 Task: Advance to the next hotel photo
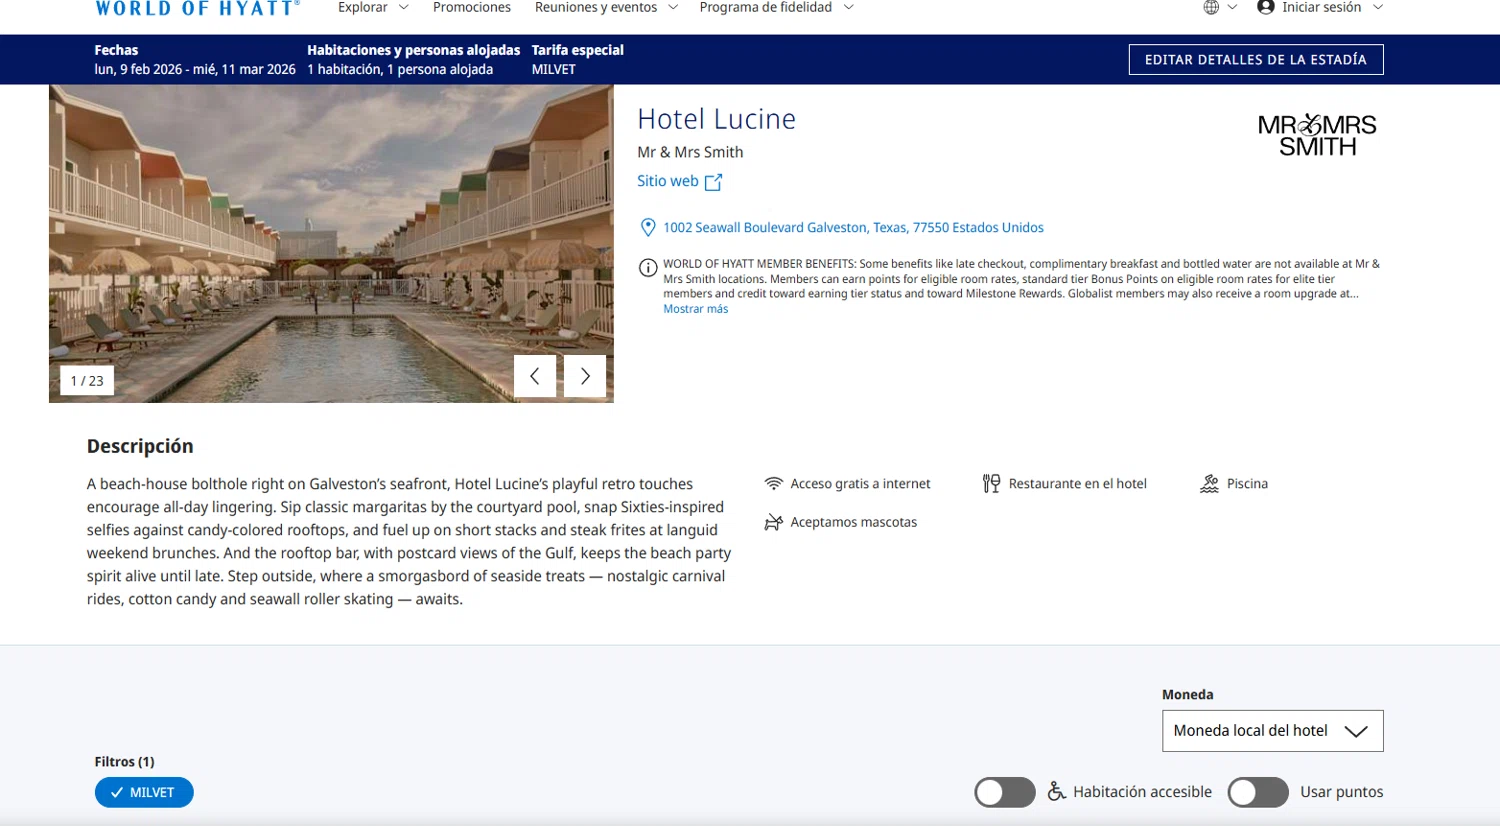pyautogui.click(x=585, y=376)
